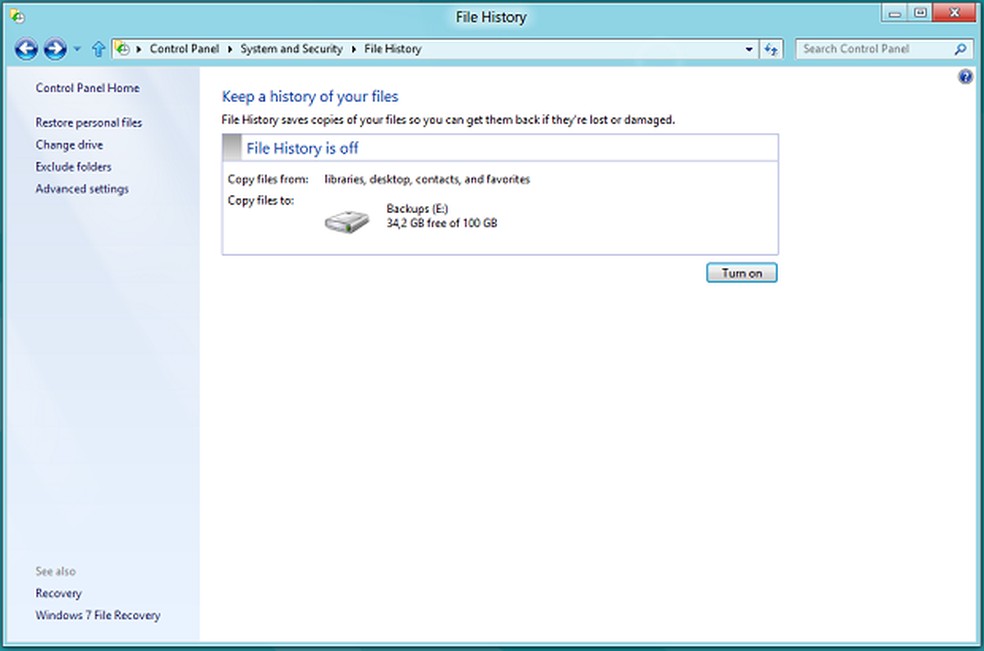Select File History in the breadcrumb
This screenshot has width=984, height=651.
tap(393, 49)
